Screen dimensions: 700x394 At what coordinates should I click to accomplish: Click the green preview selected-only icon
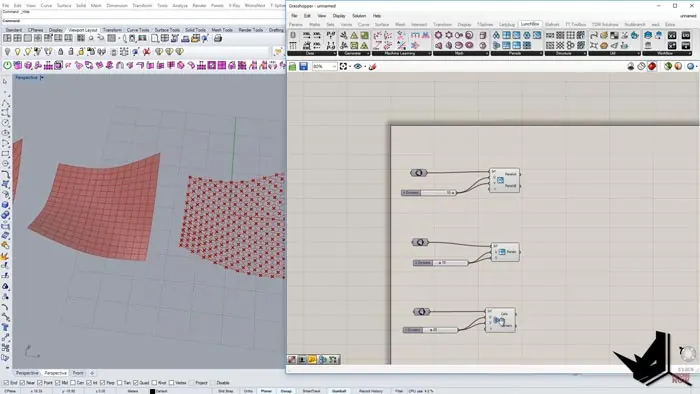[x=668, y=66]
